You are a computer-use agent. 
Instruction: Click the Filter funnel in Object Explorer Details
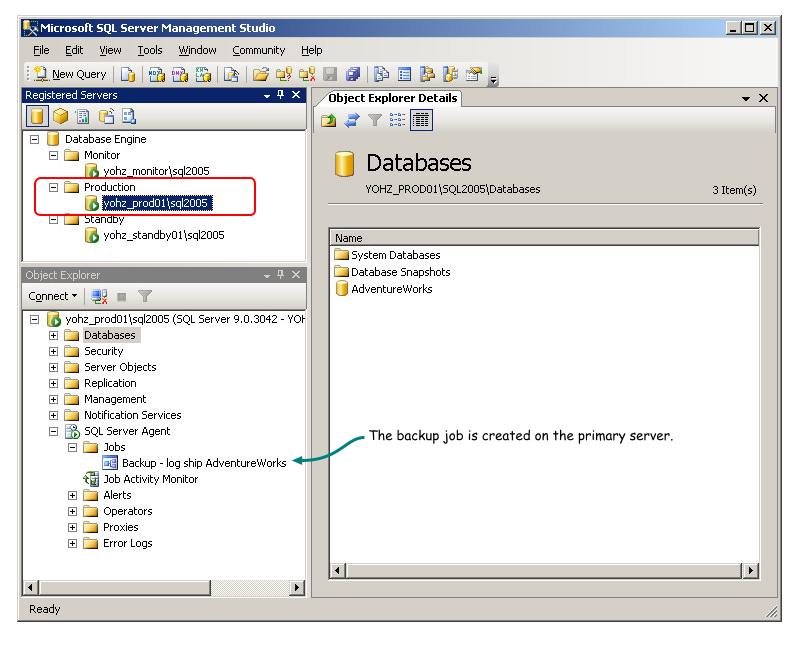tap(374, 120)
